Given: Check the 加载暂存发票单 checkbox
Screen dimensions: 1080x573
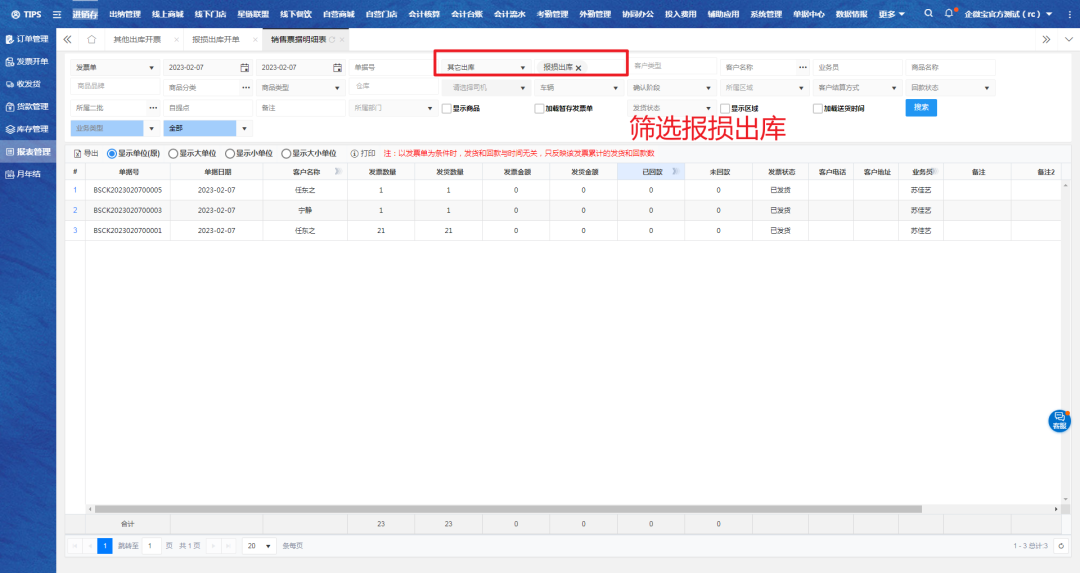Looking at the screenshot, I should (x=539, y=108).
